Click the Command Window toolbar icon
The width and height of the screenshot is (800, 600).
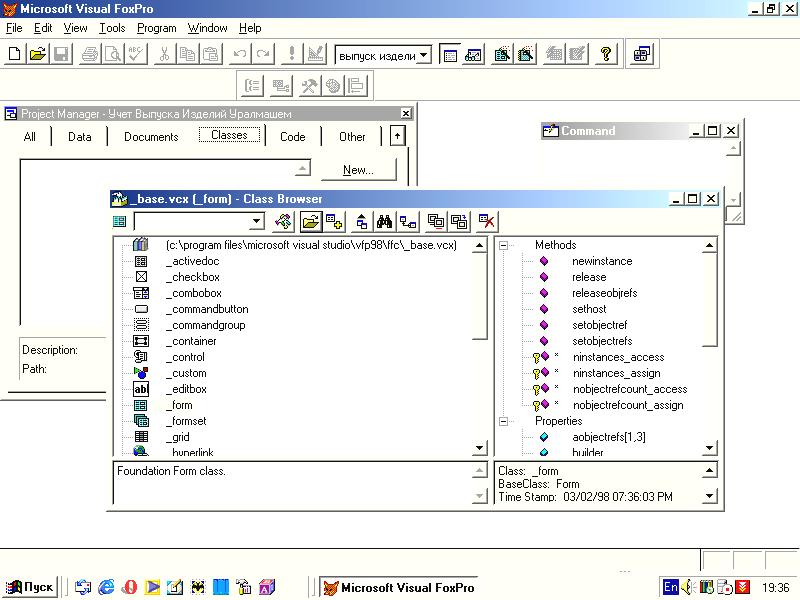[449, 54]
